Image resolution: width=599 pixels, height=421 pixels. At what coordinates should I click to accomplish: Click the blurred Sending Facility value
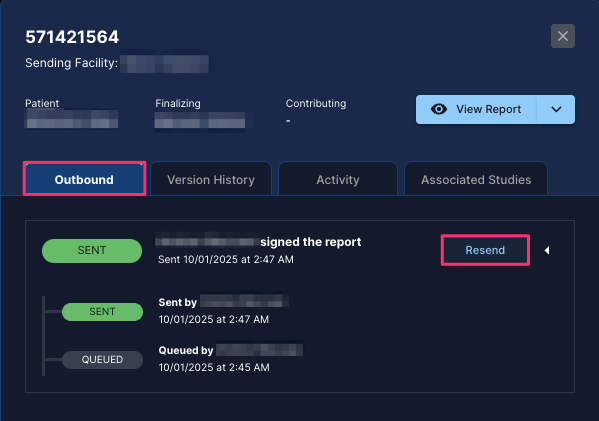coord(165,63)
